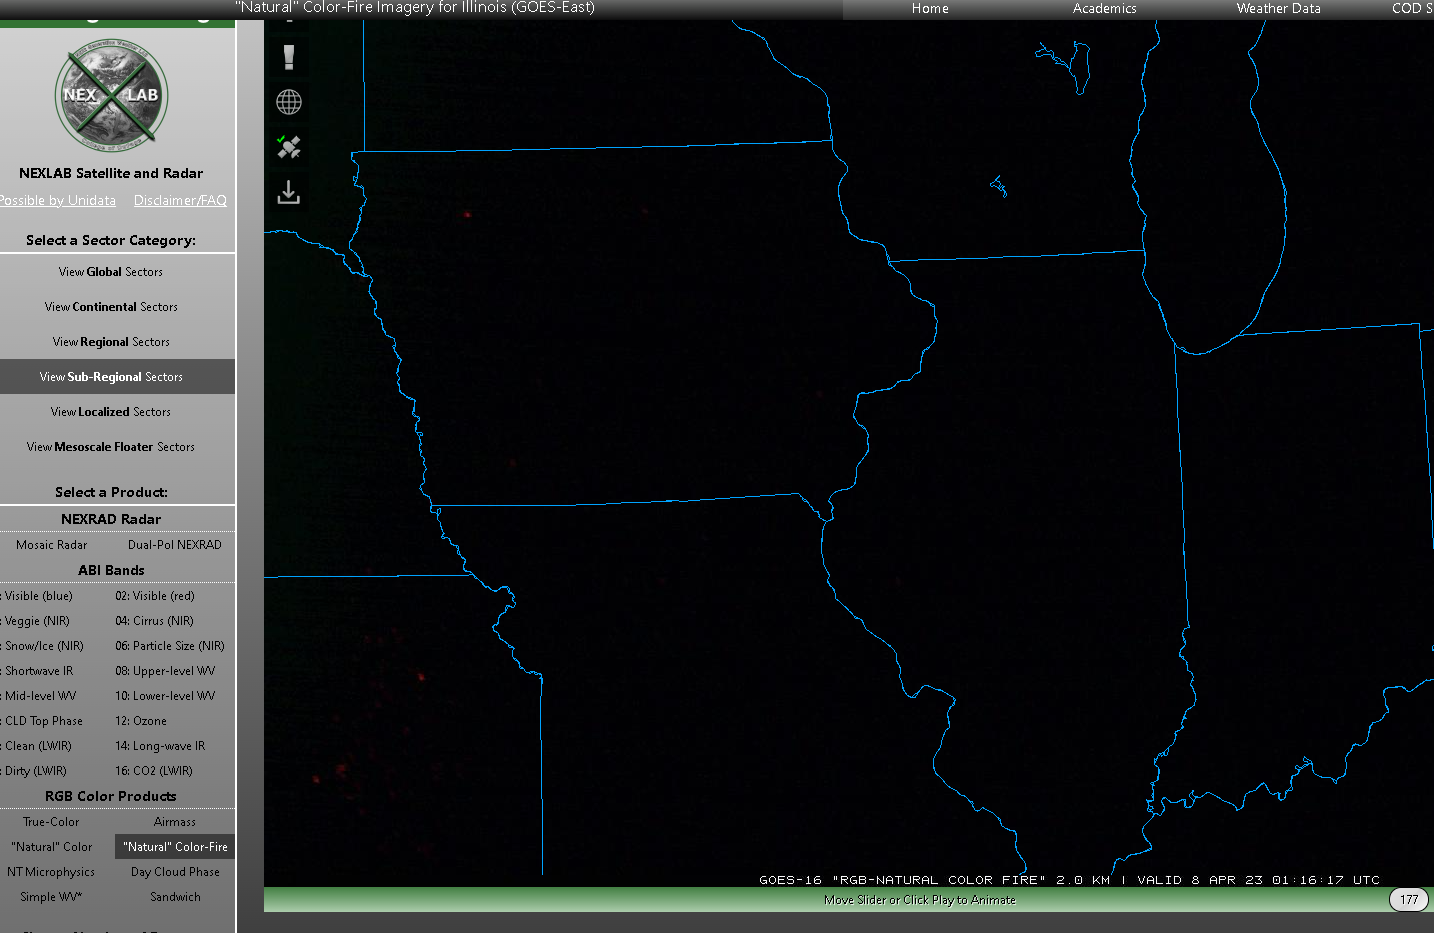Click the frame counter 177 handle

click(1409, 899)
